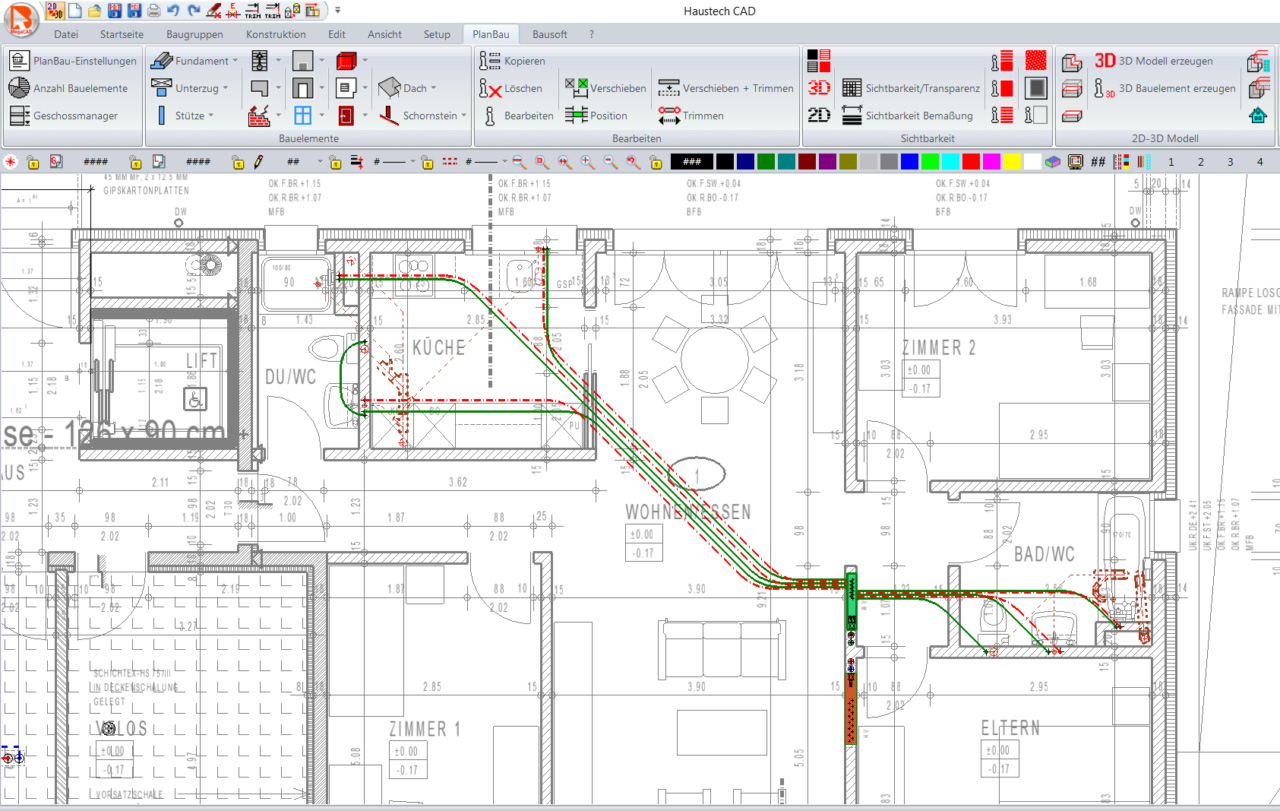Open the Dach dropdown menu
This screenshot has height=811, width=1280.
coord(434,89)
